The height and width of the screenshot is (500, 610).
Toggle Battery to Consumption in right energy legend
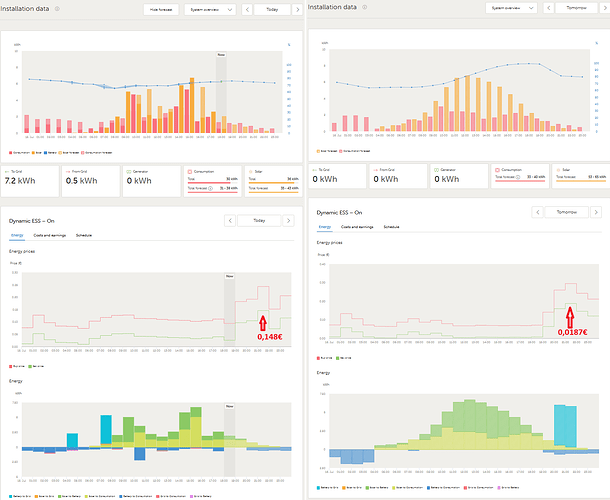(x=443, y=488)
